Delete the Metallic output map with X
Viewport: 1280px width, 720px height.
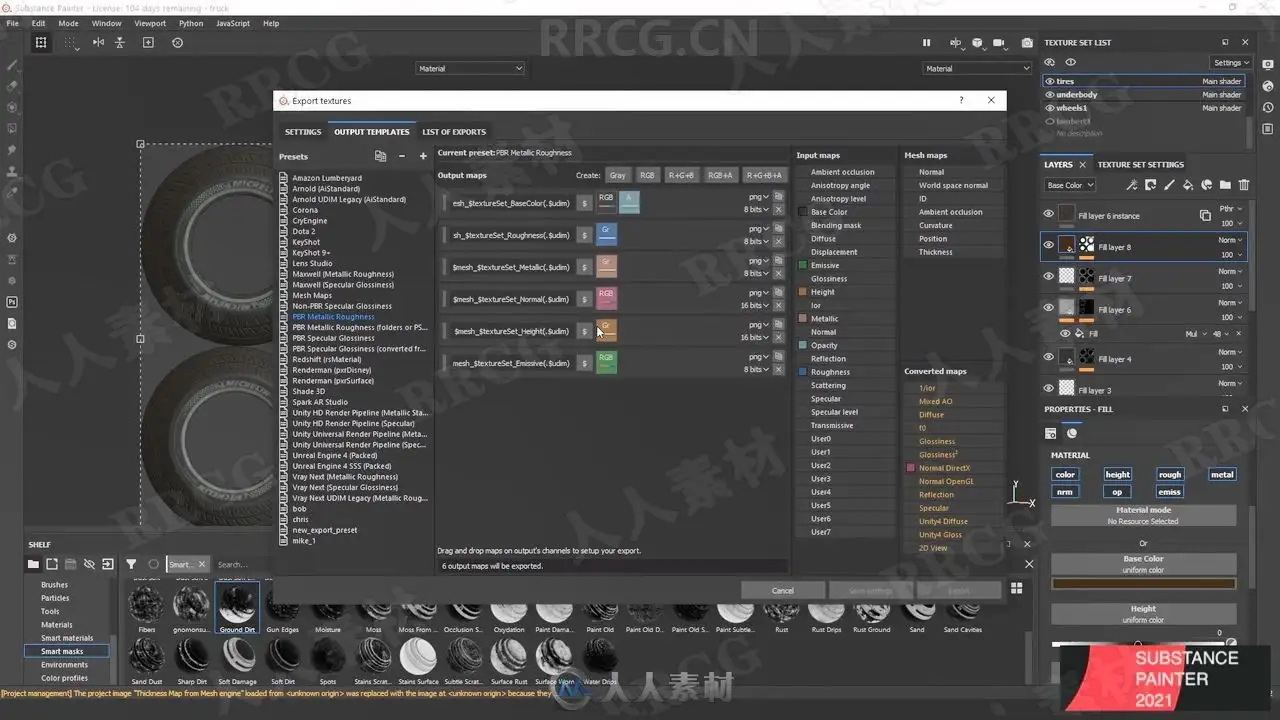tap(778, 273)
